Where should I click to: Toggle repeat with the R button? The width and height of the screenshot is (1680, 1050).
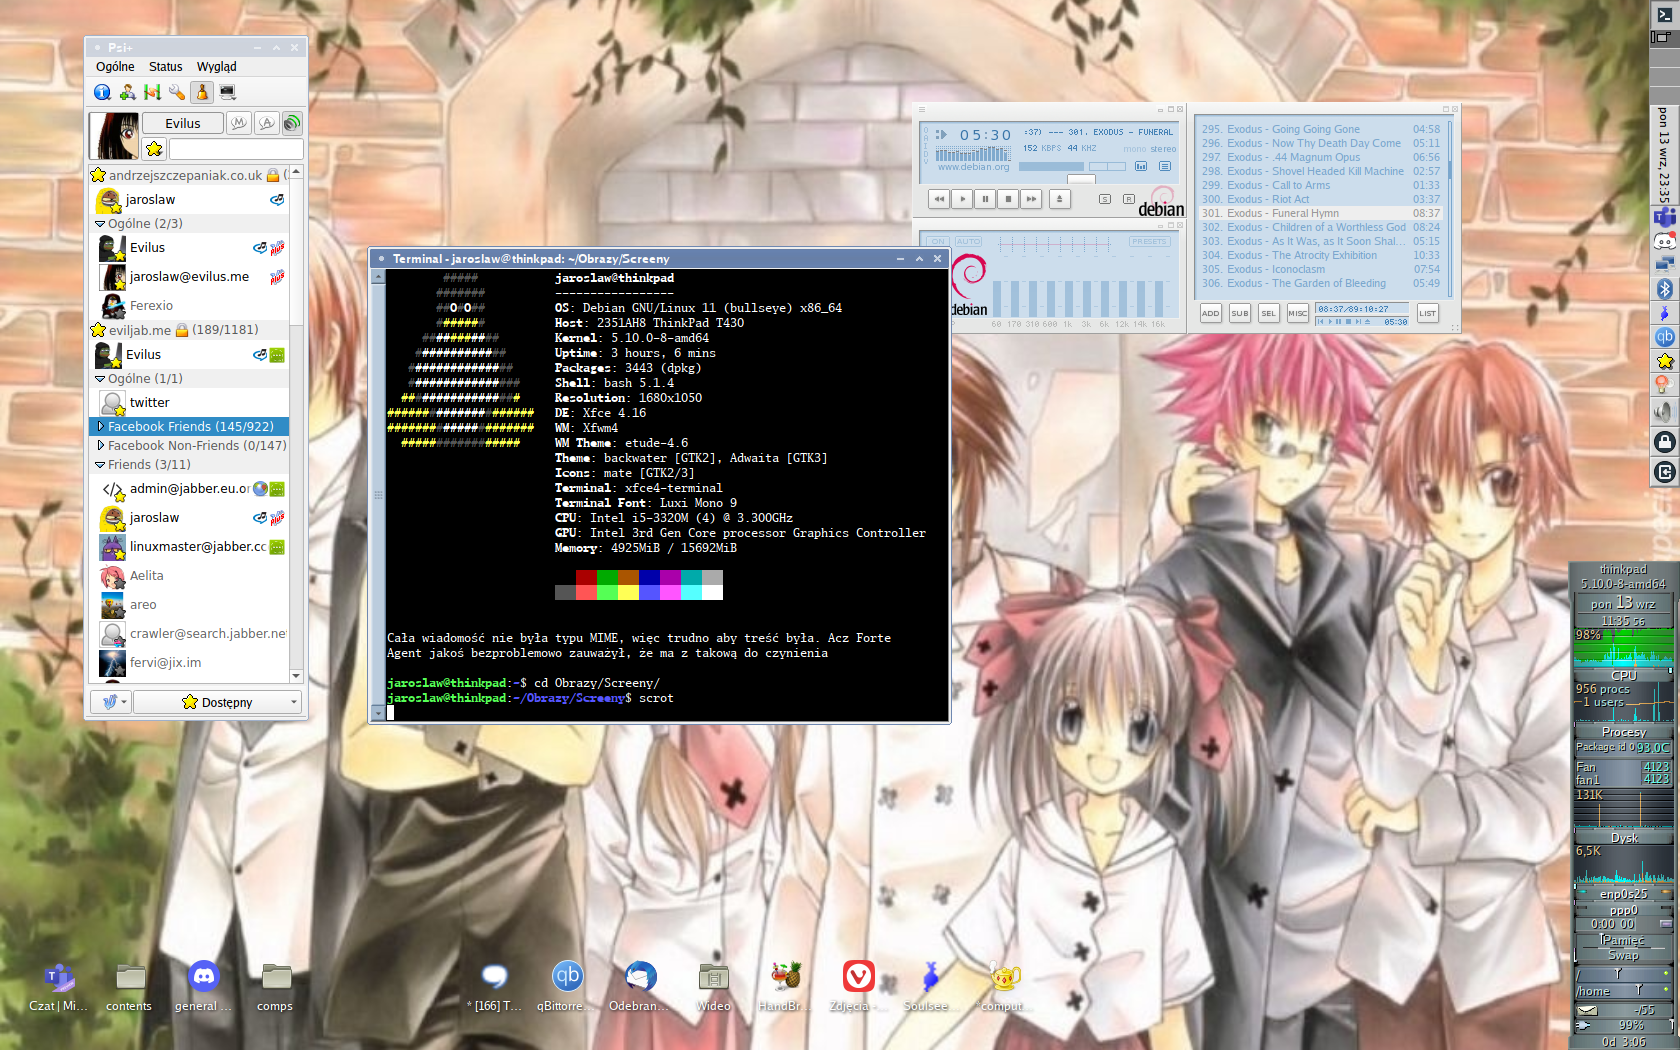click(x=1129, y=199)
